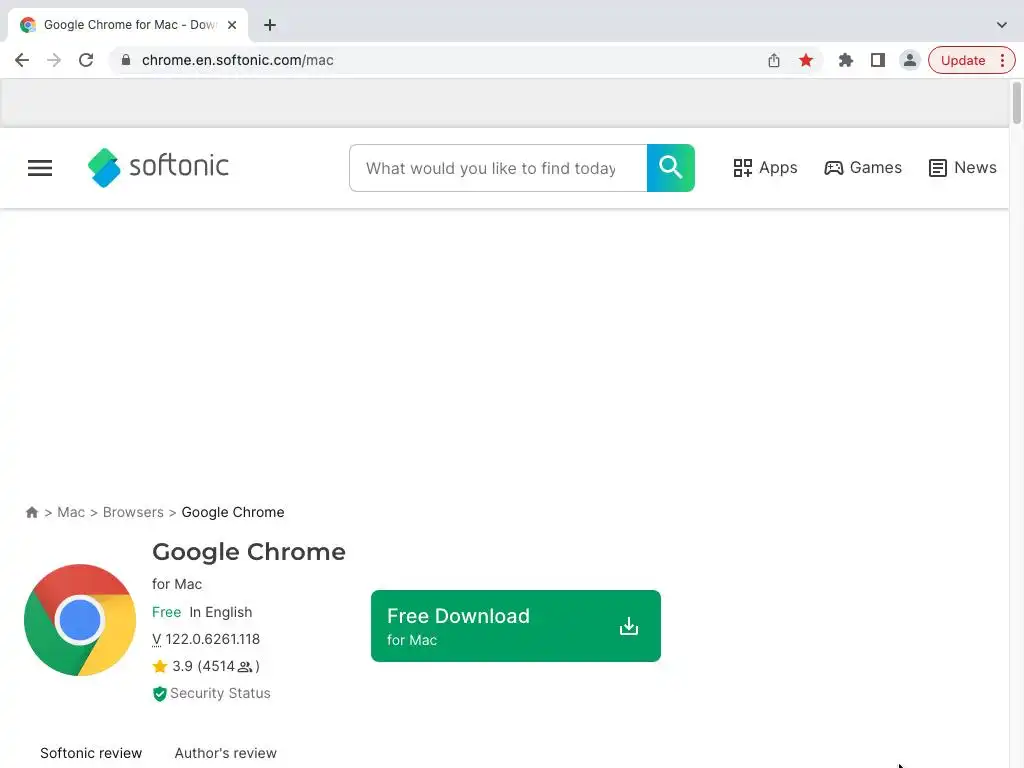
Task: Open the Games section
Action: coord(863,168)
